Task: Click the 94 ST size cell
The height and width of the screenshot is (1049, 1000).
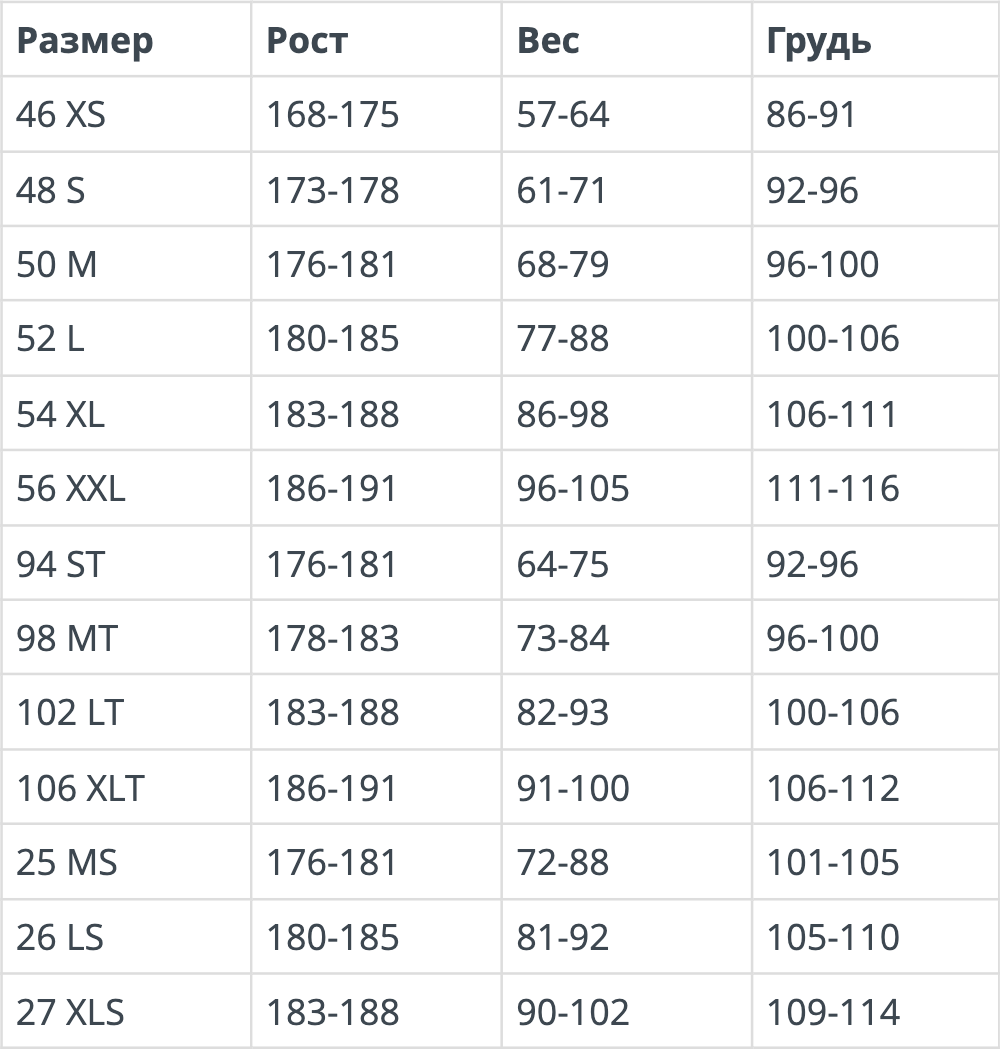Action: coord(60,564)
